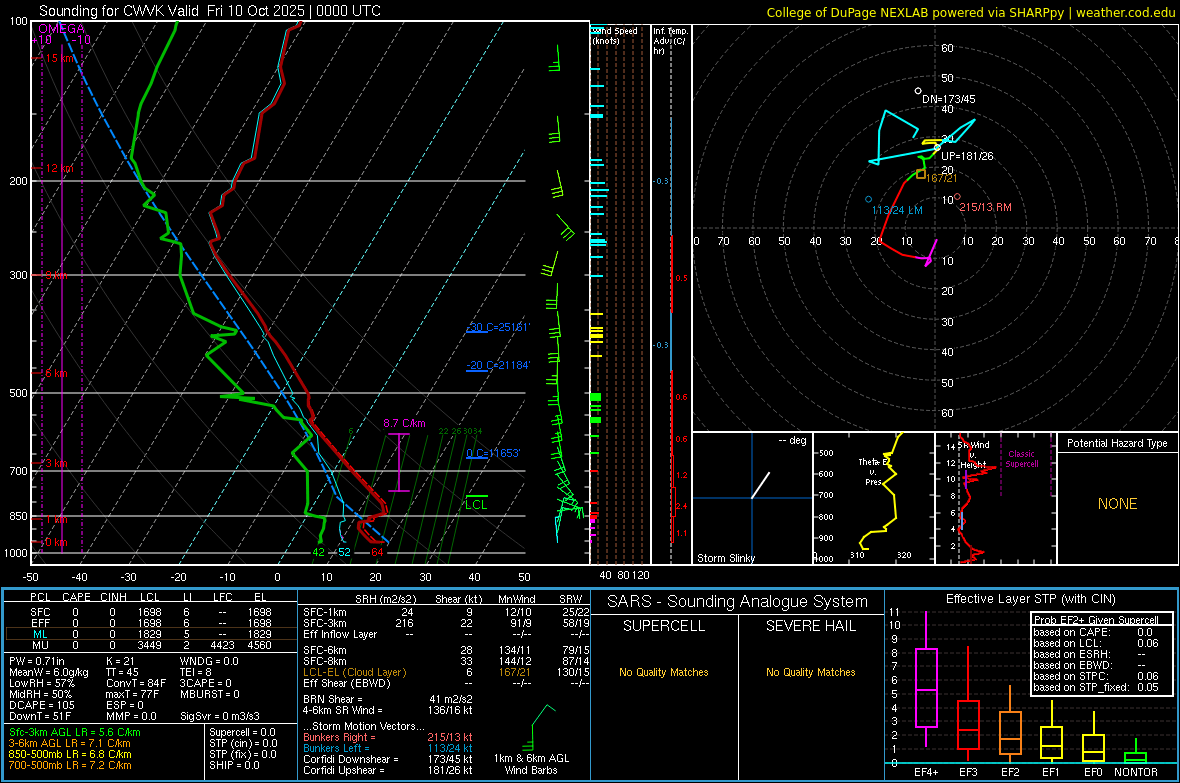Select the ConvT = 84F value
Viewport: 1180px width, 783px height.
(136, 684)
